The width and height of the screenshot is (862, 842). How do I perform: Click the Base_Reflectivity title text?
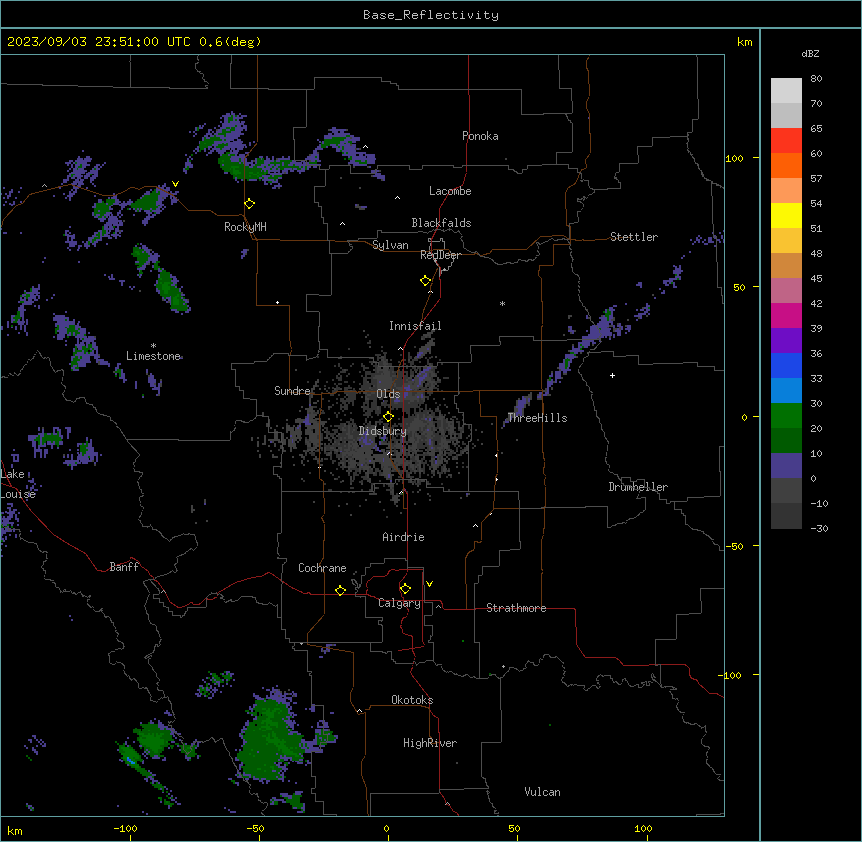431,15
